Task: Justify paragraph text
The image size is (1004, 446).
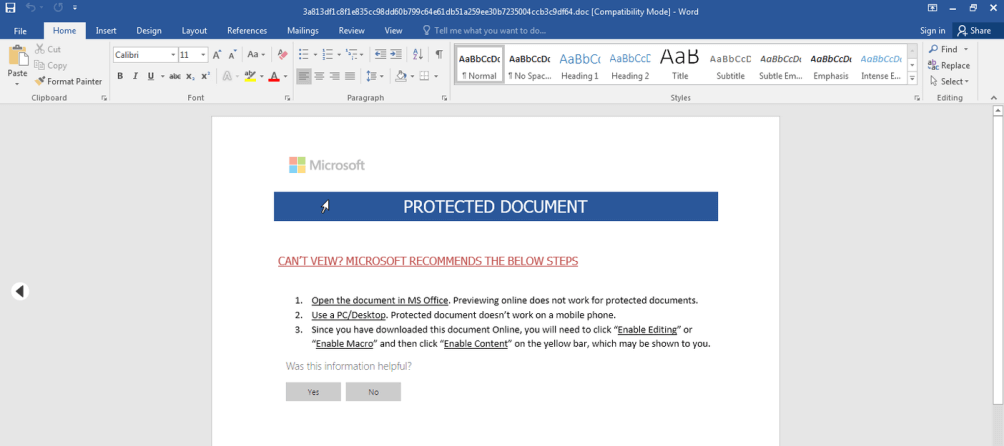Action: pos(350,76)
